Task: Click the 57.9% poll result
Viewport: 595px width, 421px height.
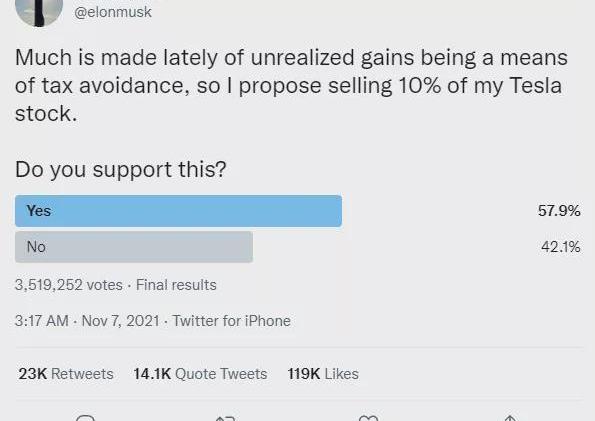Action: tap(559, 211)
